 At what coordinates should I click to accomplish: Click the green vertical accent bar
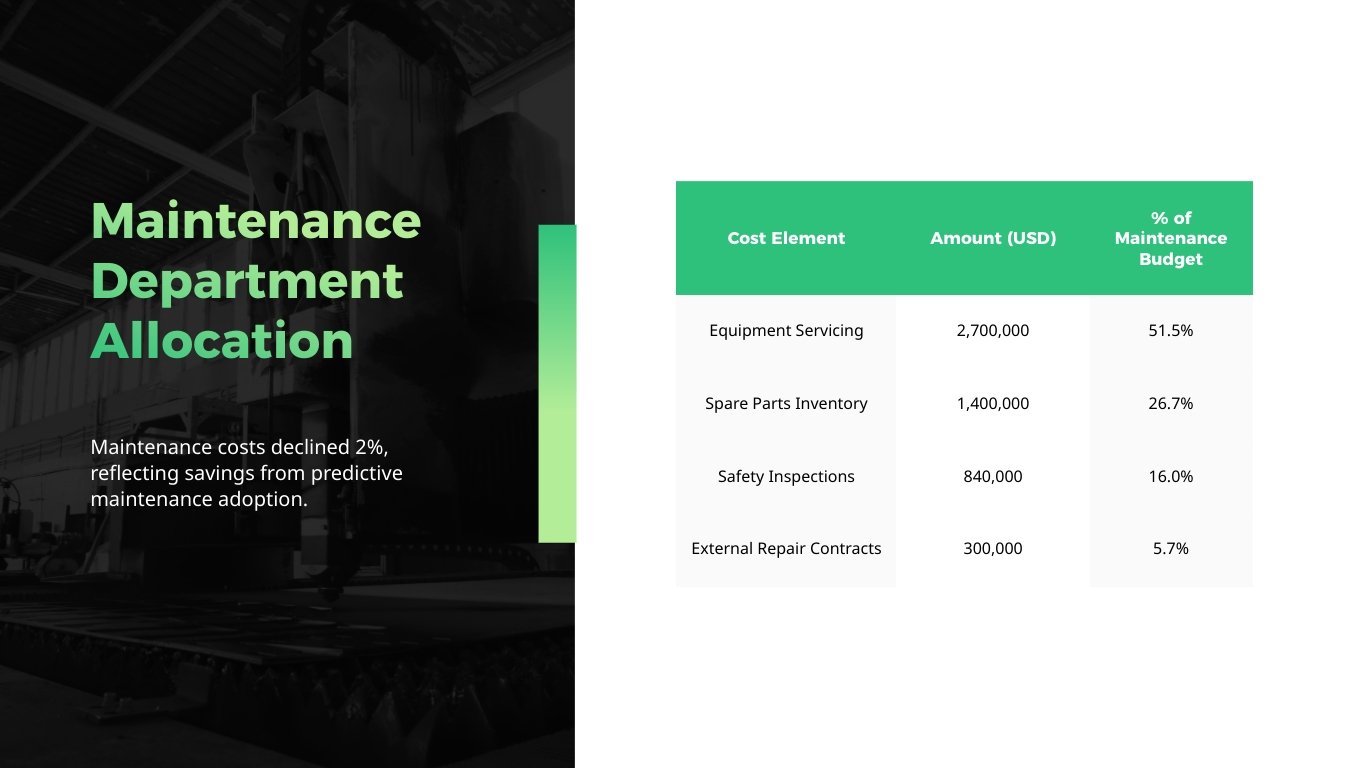pyautogui.click(x=557, y=383)
